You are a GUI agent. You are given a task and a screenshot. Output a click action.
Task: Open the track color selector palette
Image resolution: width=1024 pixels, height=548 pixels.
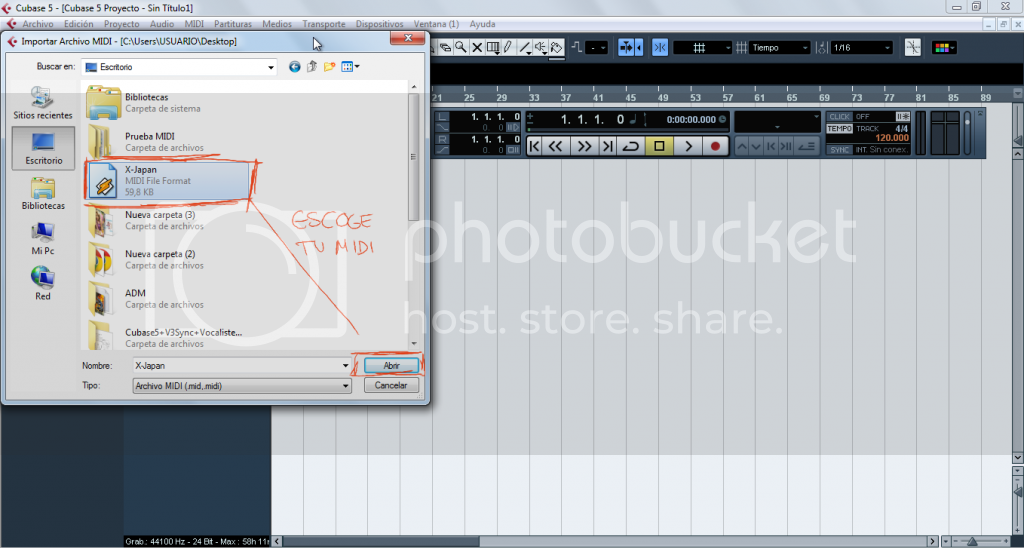pos(944,48)
